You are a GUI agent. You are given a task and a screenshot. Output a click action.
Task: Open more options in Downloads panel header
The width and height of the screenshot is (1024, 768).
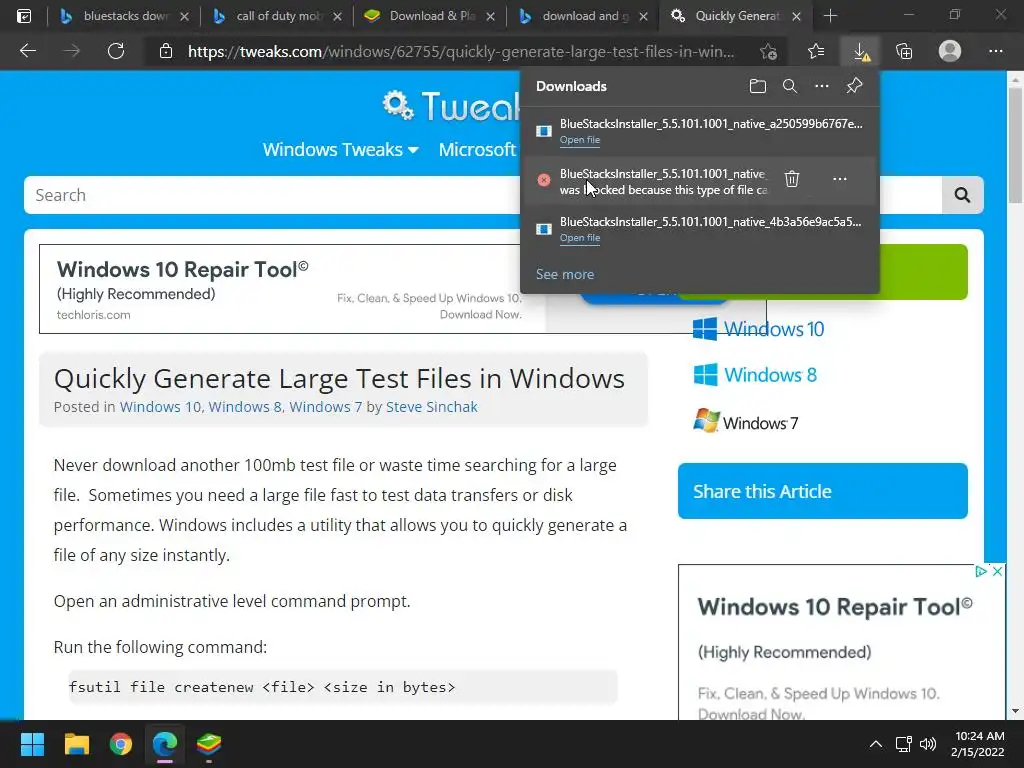[x=822, y=86]
